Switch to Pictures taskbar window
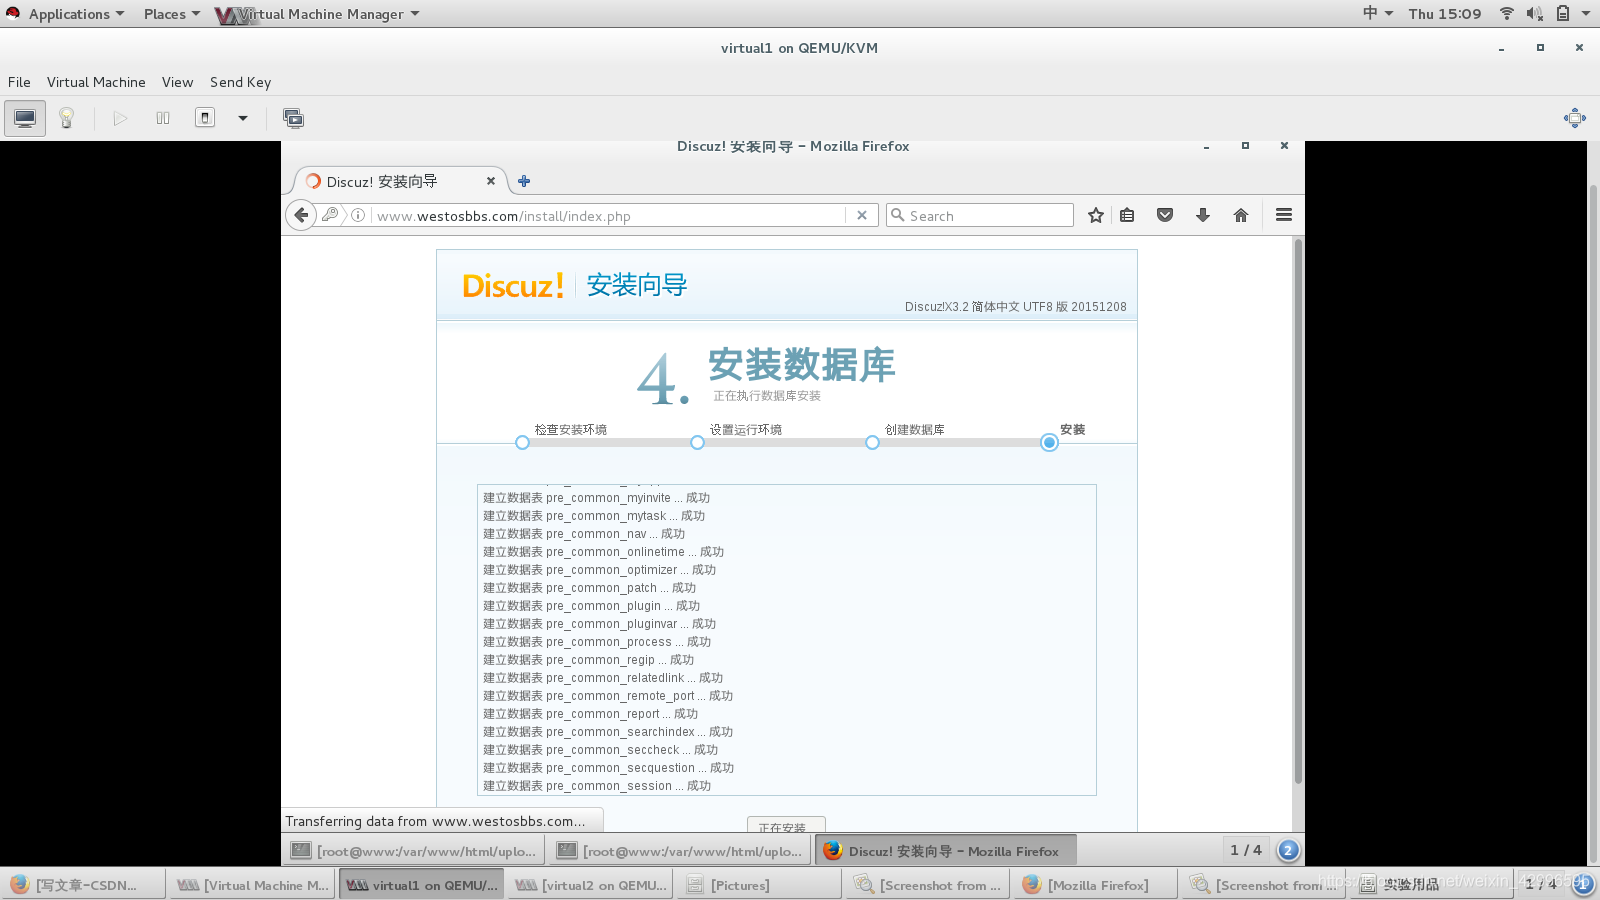The width and height of the screenshot is (1600, 900). pos(757,885)
